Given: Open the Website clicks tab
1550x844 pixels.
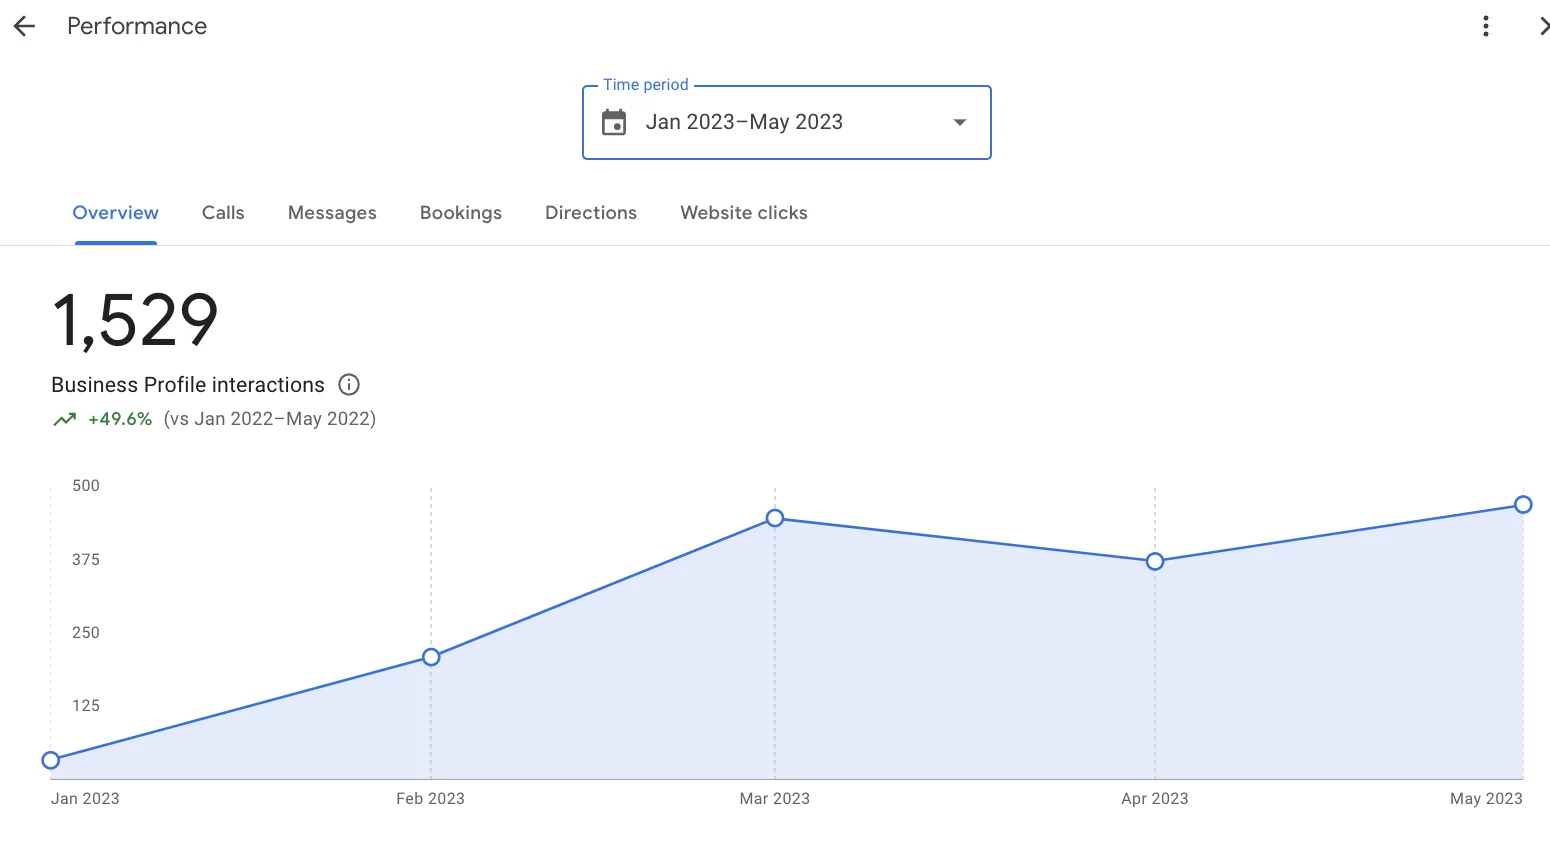Looking at the screenshot, I should tap(744, 213).
